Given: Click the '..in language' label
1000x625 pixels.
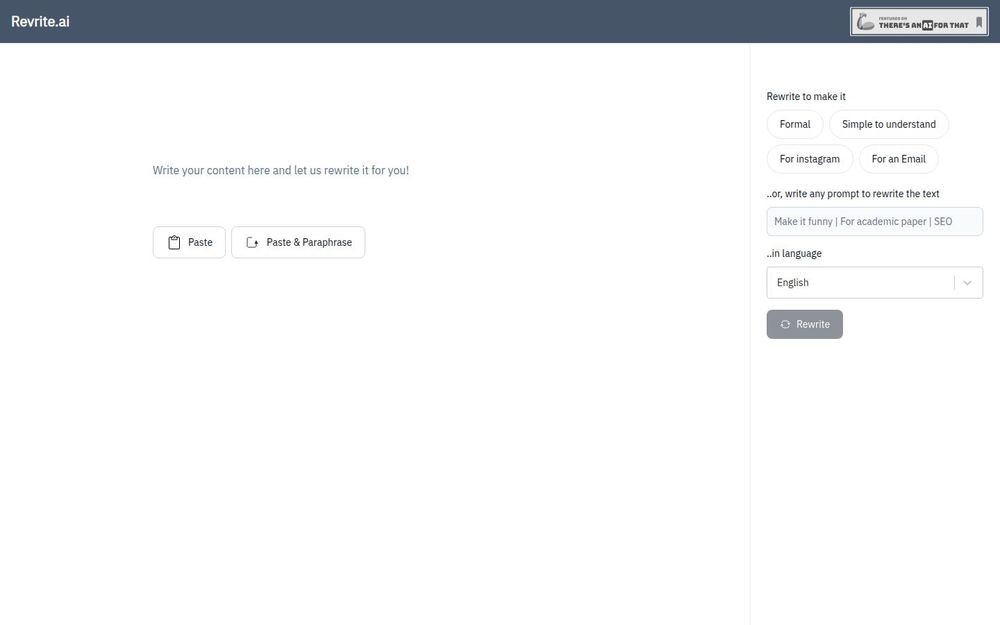Looking at the screenshot, I should [794, 253].
